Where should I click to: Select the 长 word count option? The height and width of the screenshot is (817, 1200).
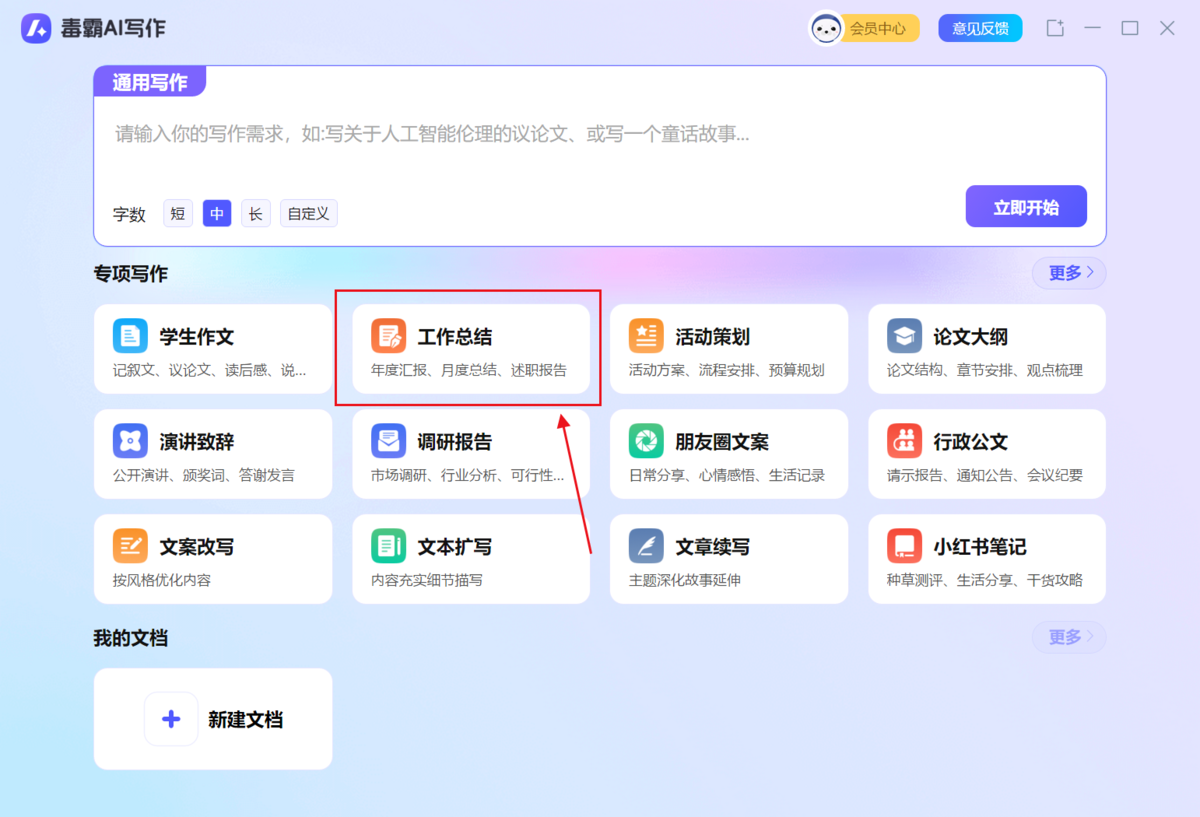coord(255,213)
